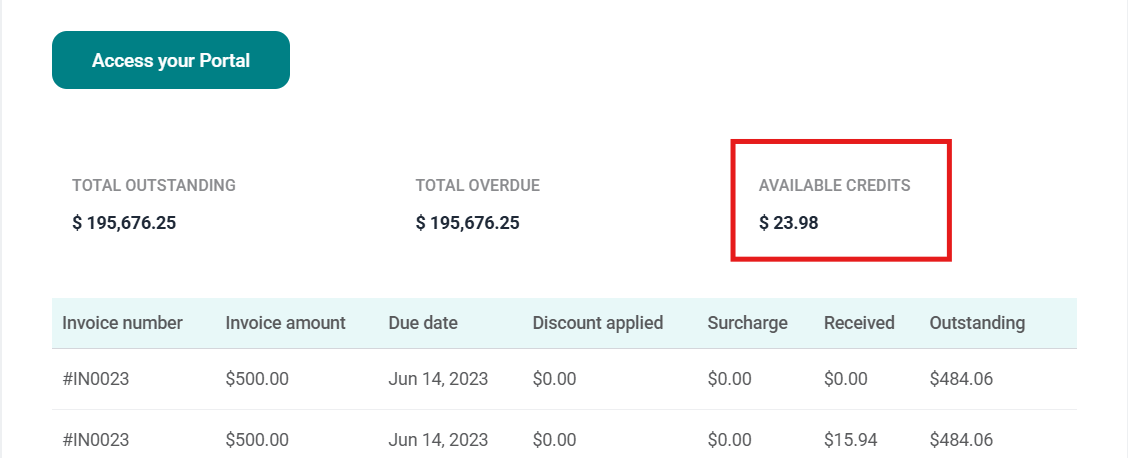Click the first row's Jun 14, 2023 due date
Screen dimensions: 1128x458
[438, 379]
